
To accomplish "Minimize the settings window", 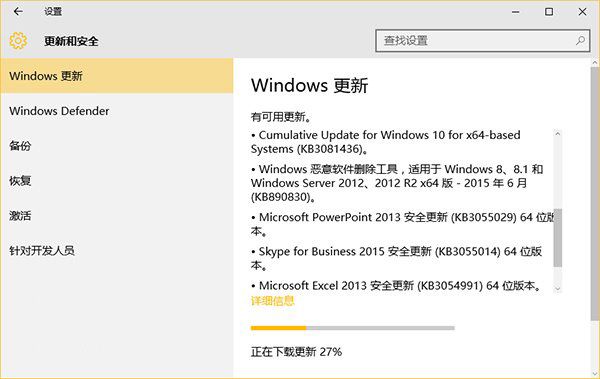I will tap(515, 12).
